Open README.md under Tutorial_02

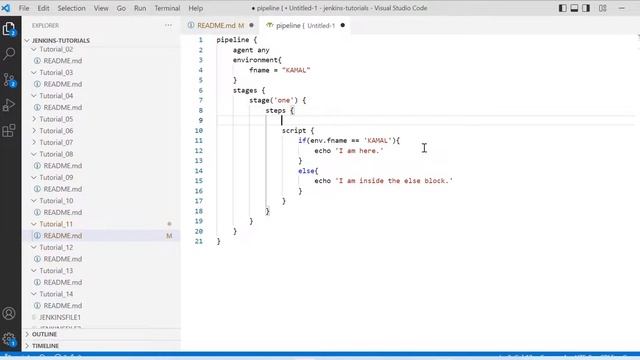62,61
